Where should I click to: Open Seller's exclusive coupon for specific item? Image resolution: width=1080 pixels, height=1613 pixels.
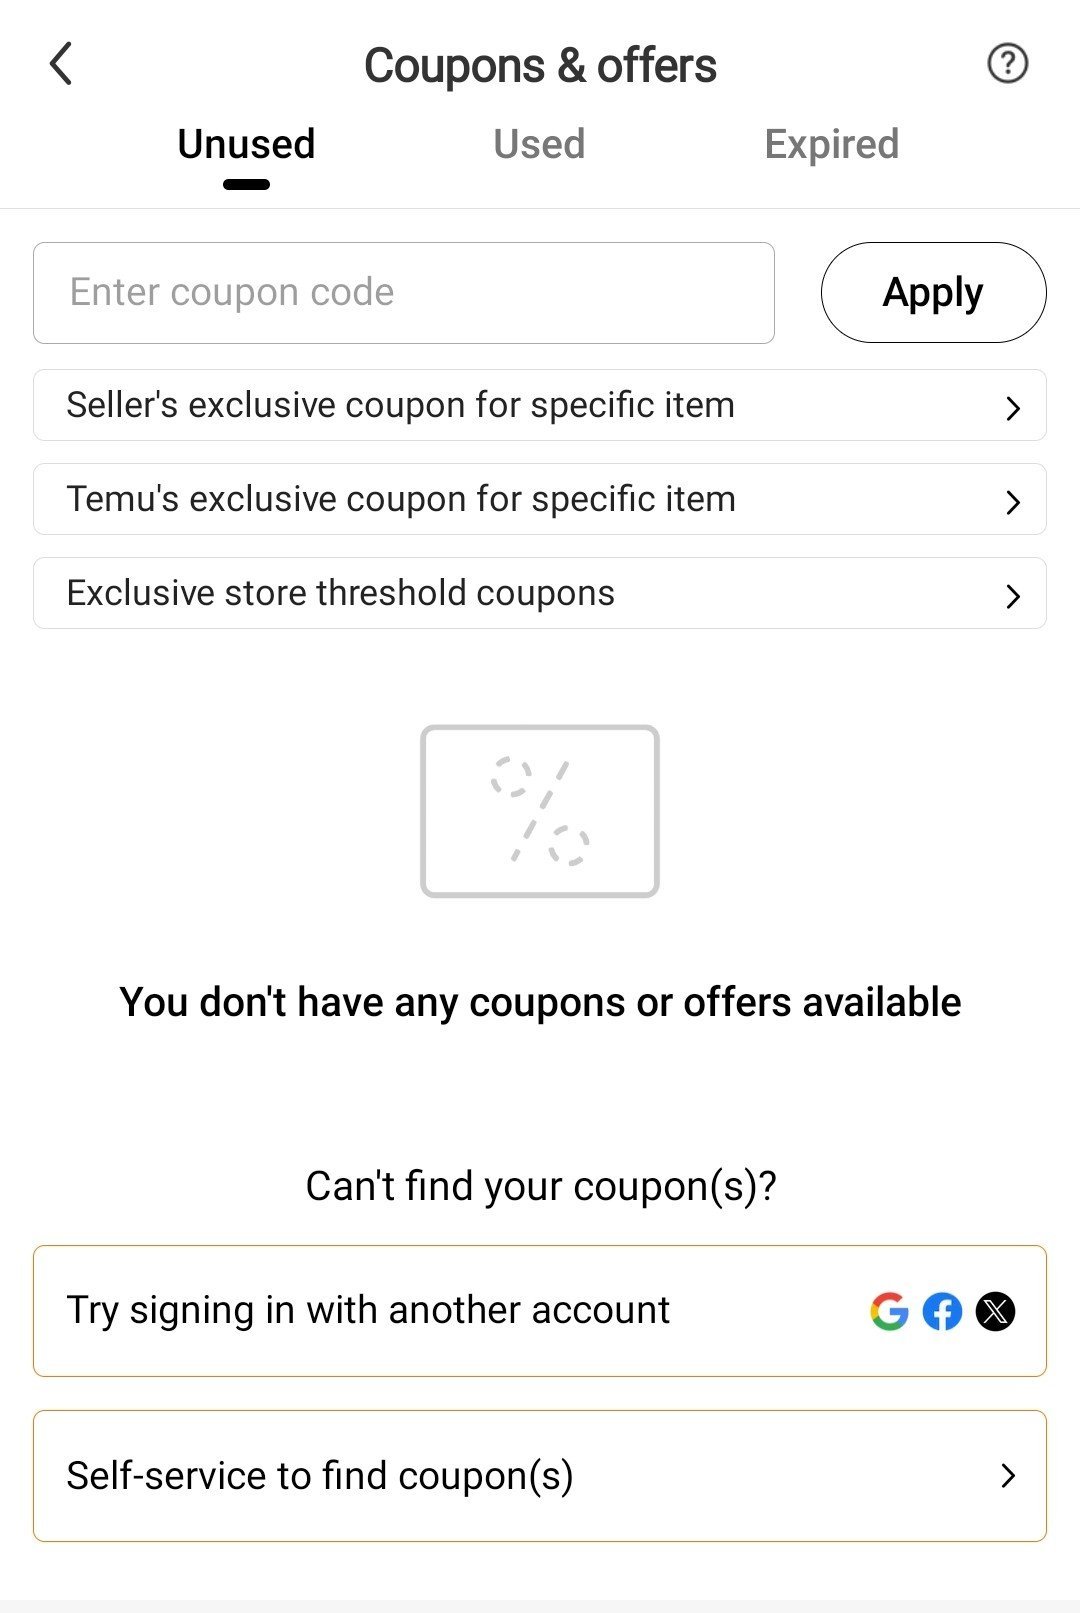[400, 406]
